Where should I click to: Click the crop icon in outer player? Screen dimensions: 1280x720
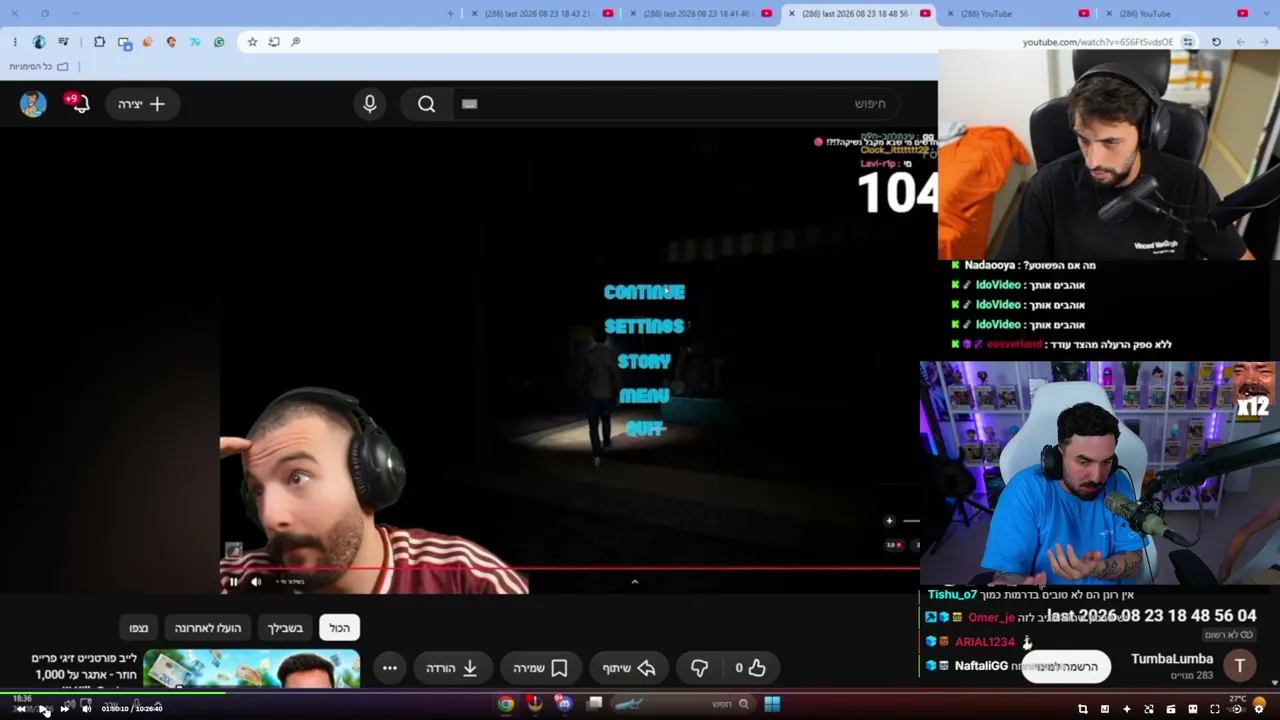1083,709
